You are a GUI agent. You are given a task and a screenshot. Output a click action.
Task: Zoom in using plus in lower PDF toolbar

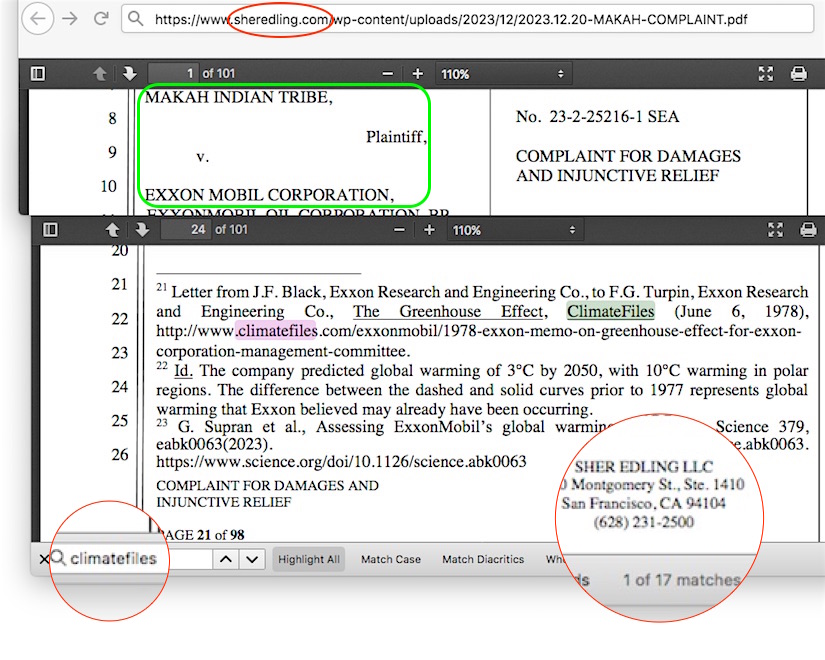[429, 230]
